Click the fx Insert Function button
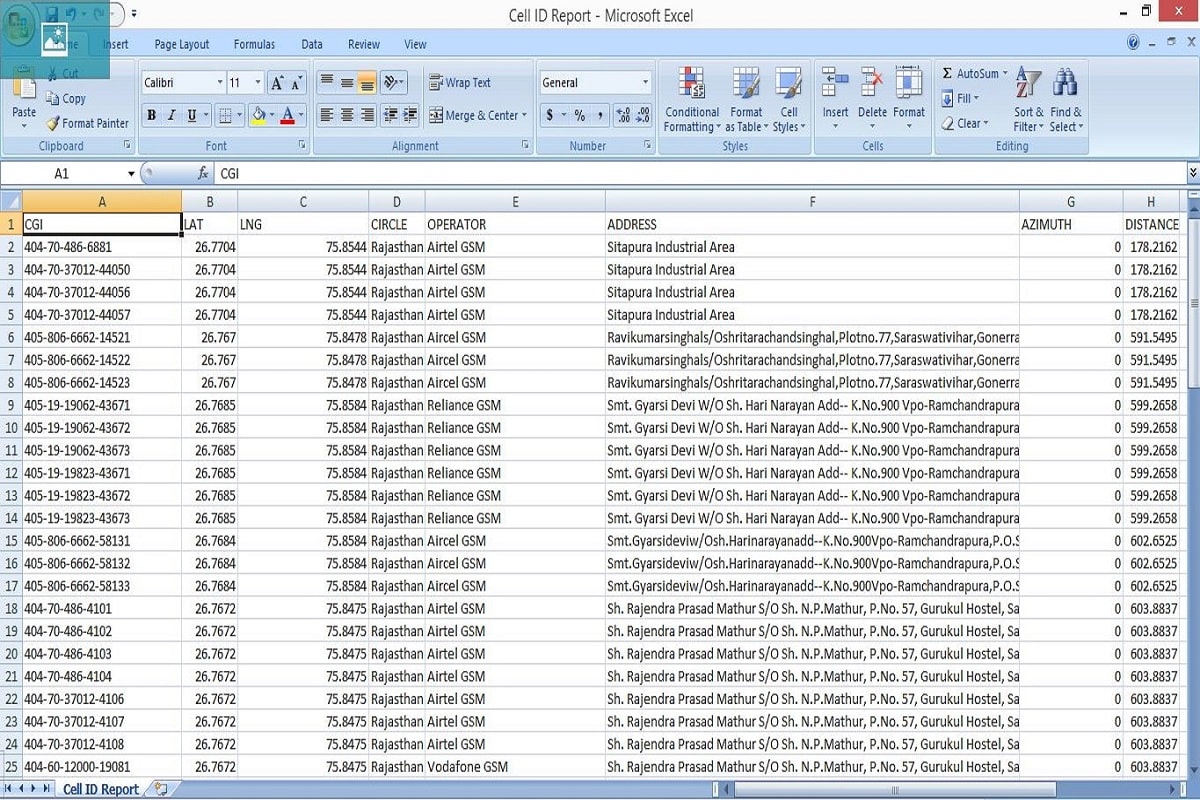The height and width of the screenshot is (800, 1200). click(203, 173)
